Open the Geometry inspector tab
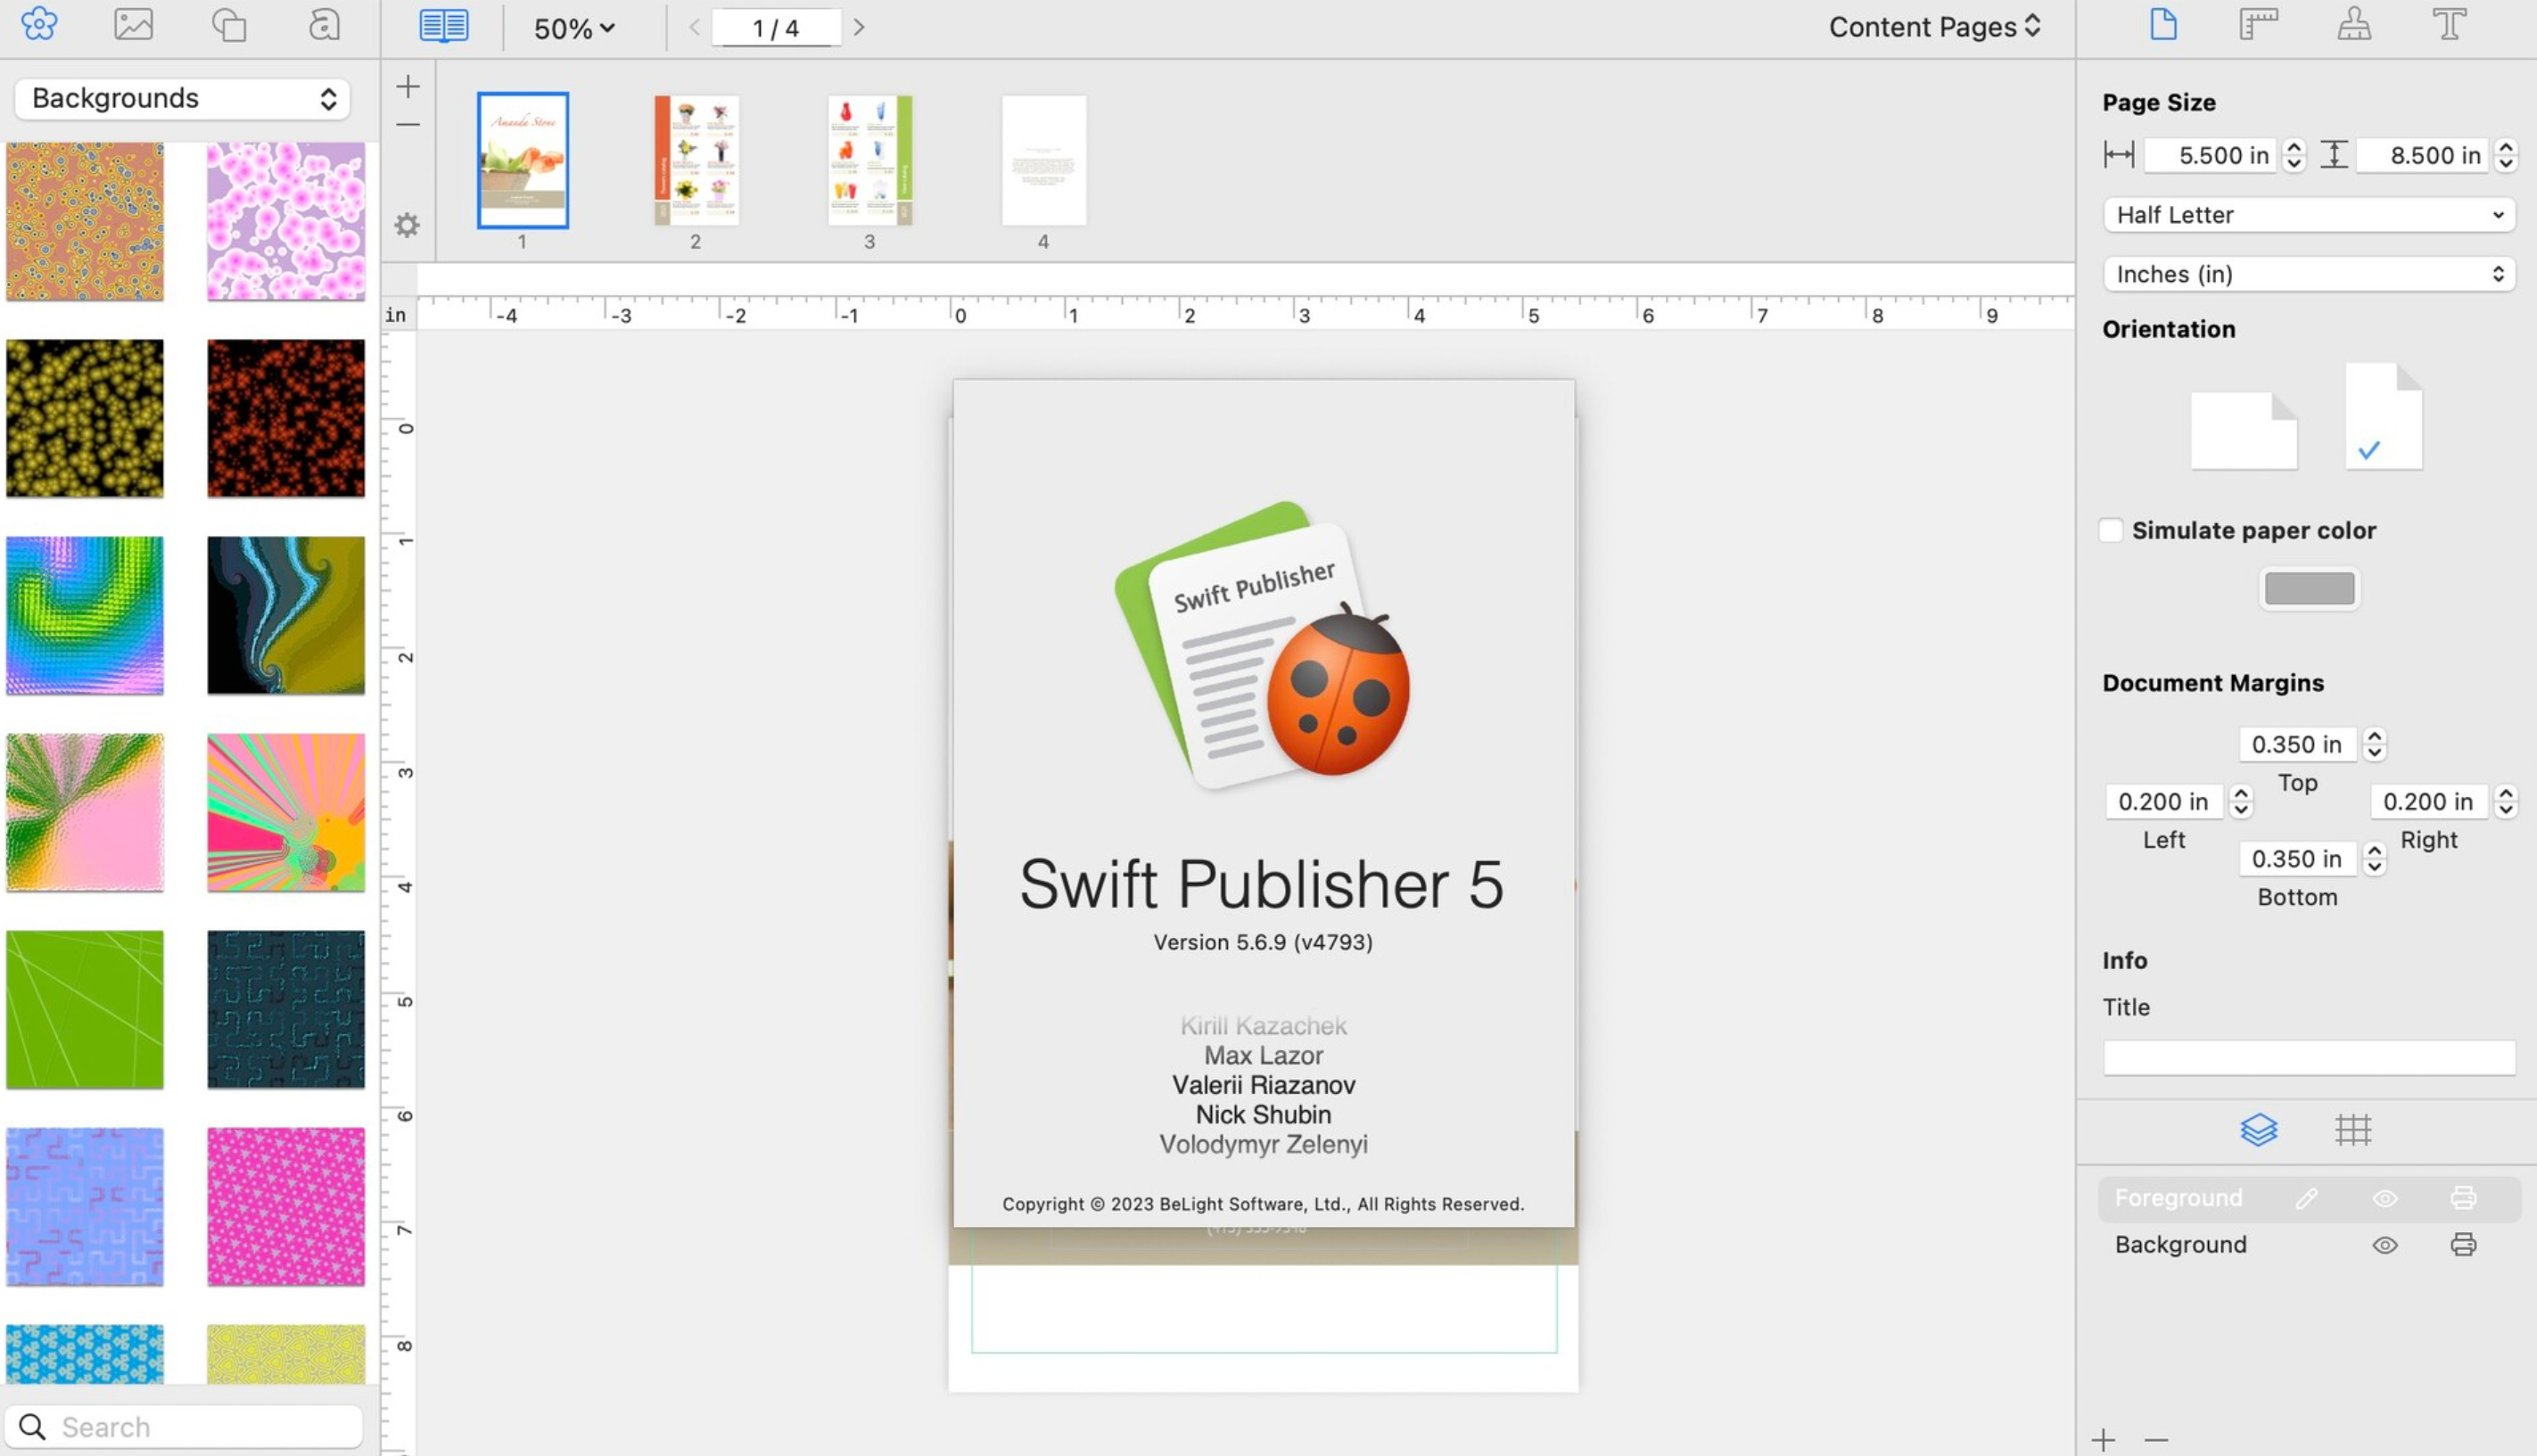 [2258, 24]
